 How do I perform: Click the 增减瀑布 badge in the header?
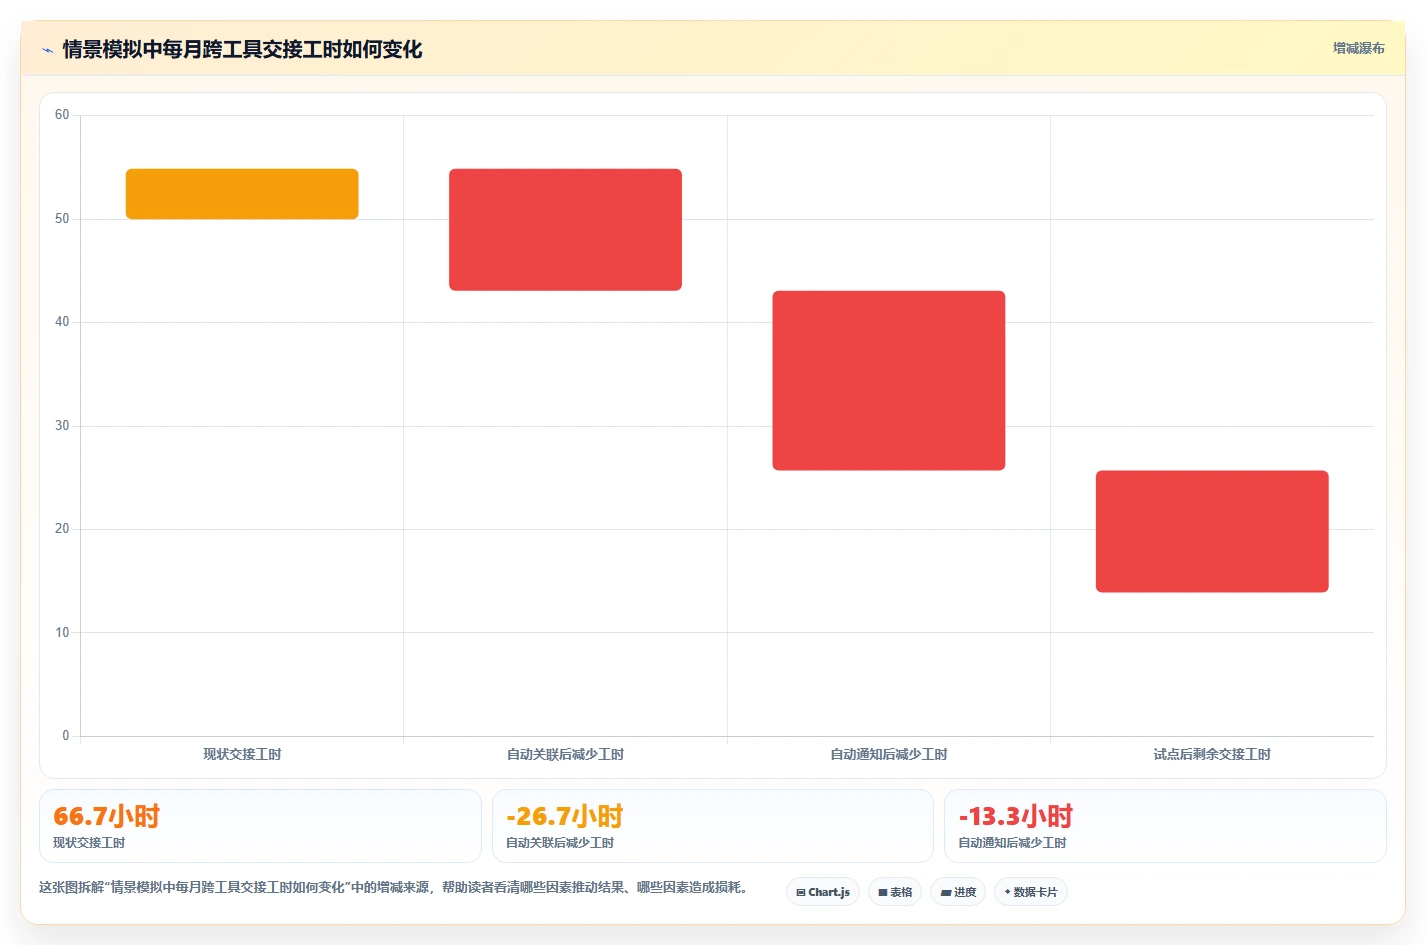tap(1358, 48)
